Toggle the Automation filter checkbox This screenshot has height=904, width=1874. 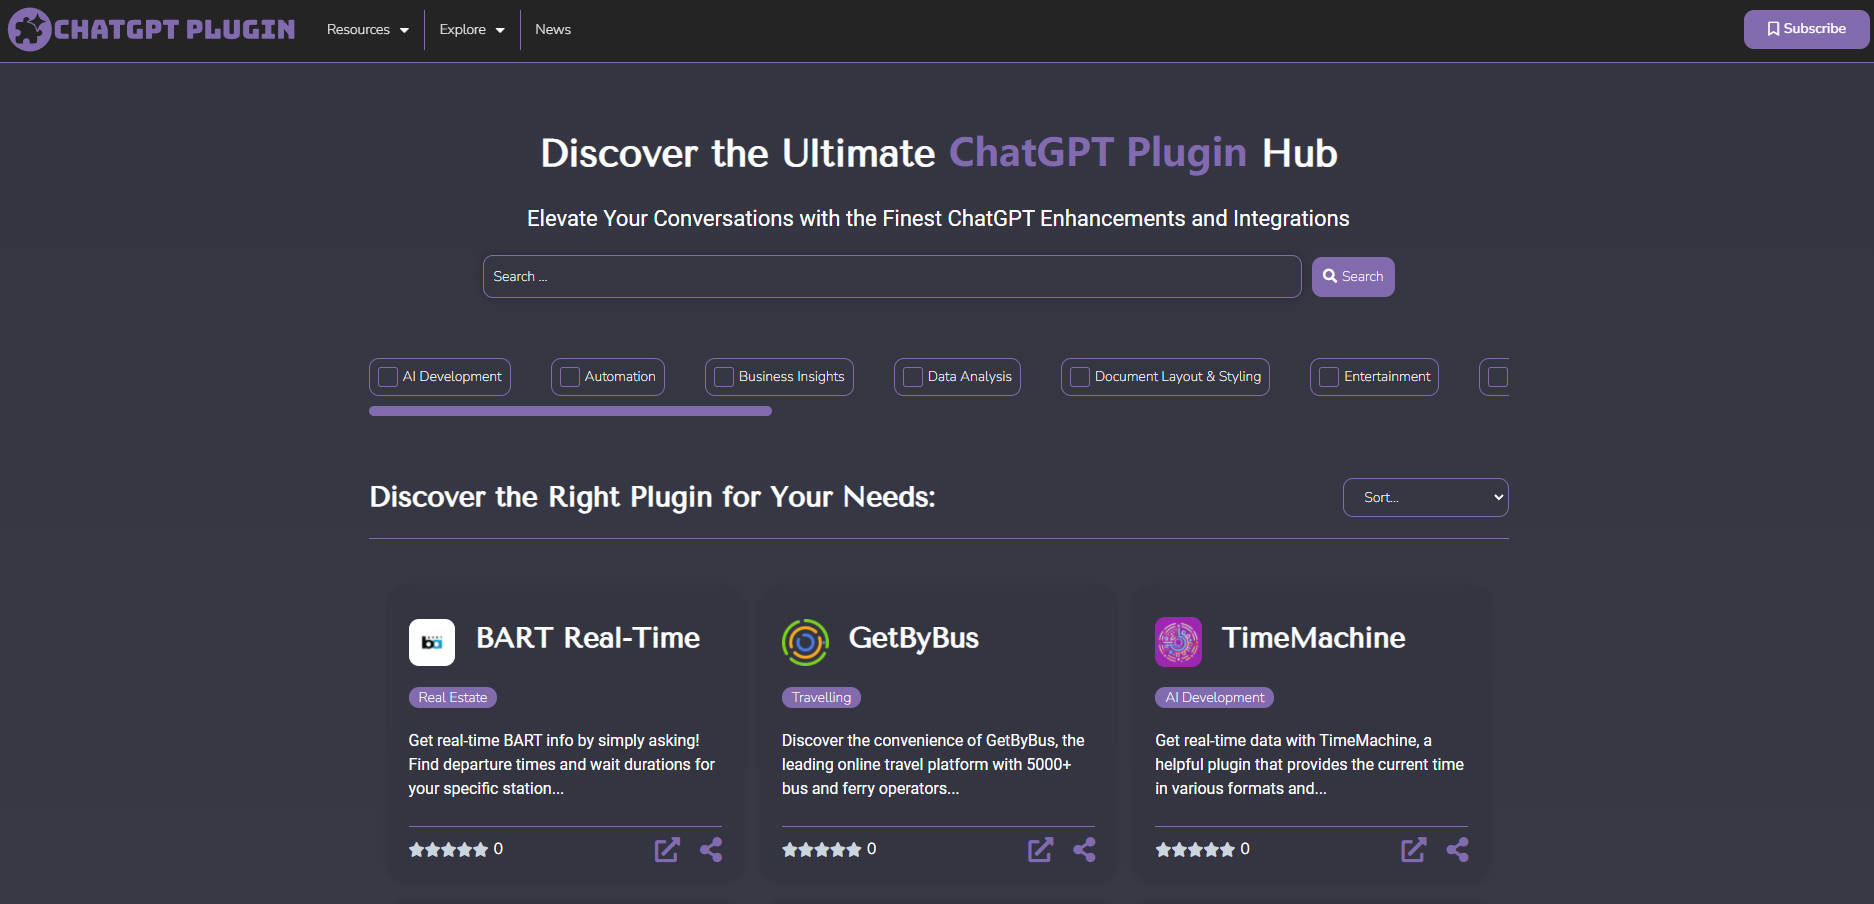(x=570, y=377)
